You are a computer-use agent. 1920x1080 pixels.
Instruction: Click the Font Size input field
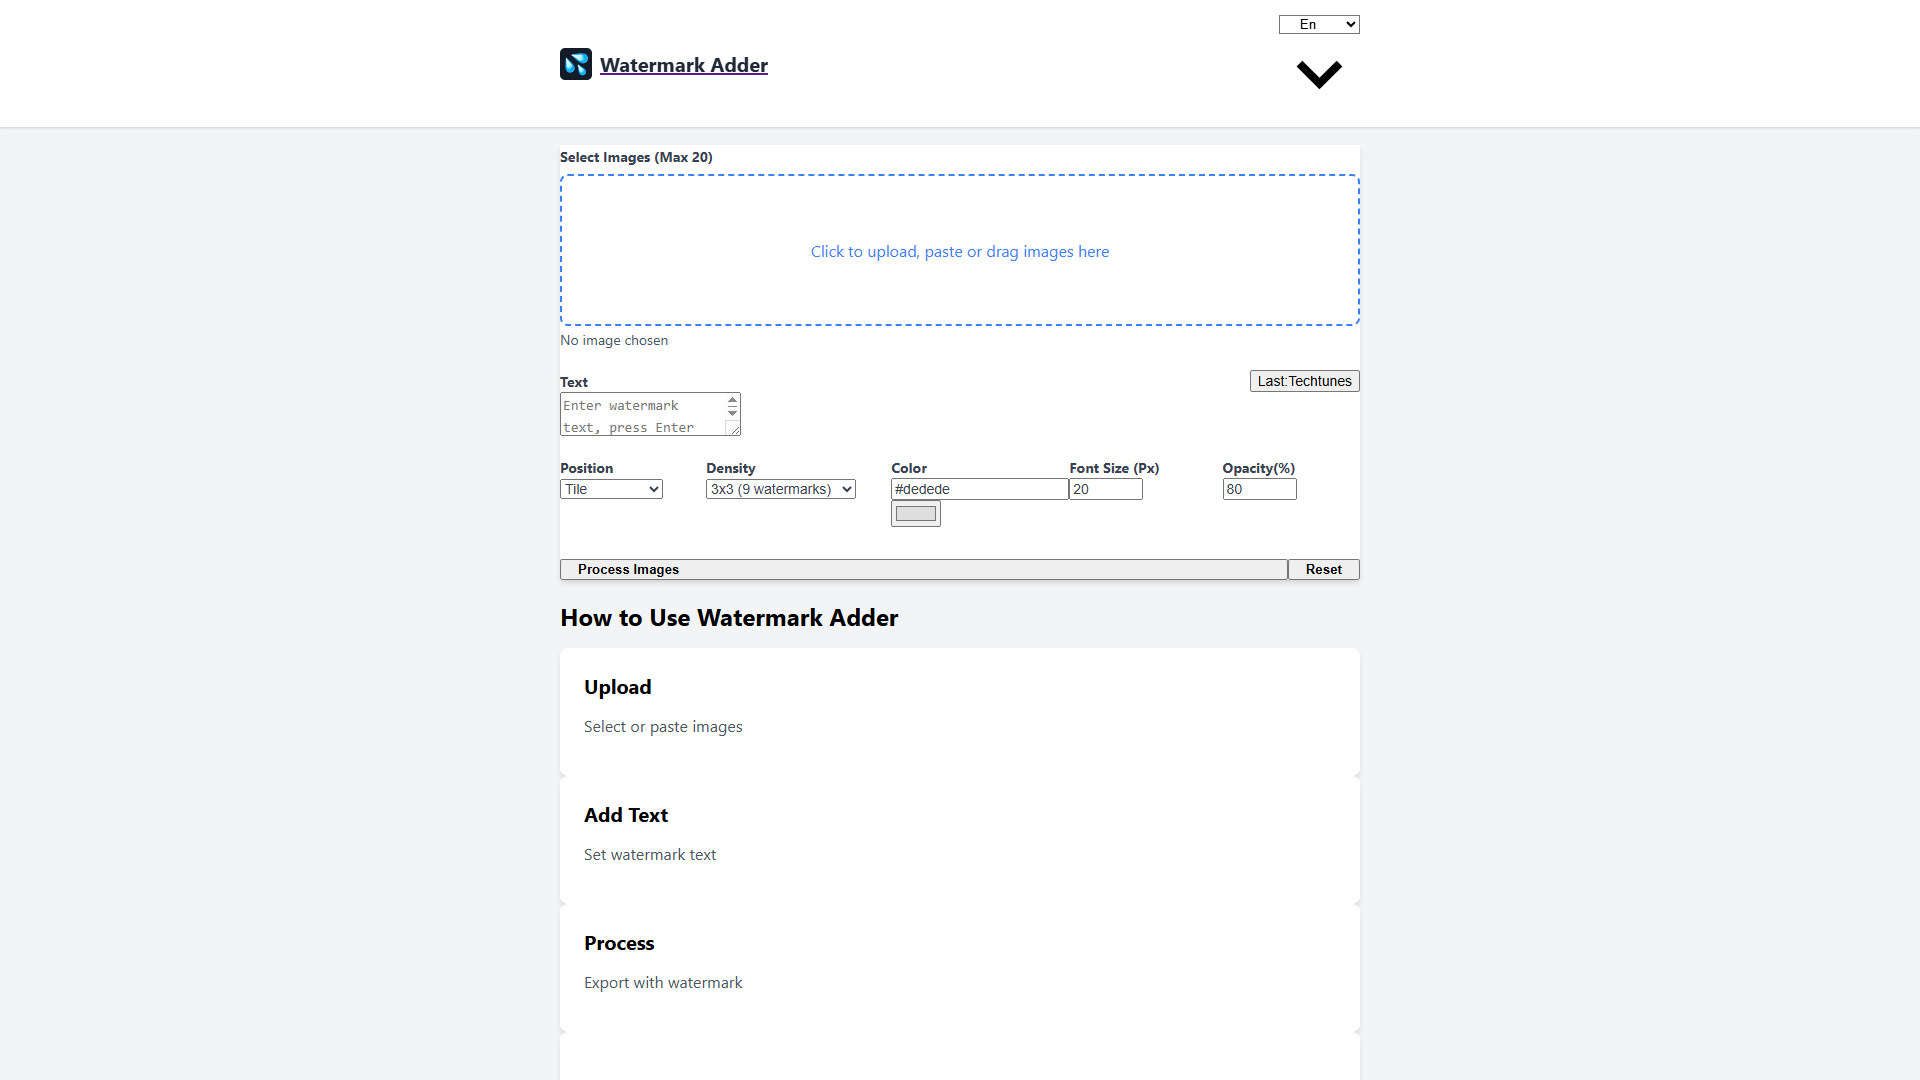tap(1105, 489)
